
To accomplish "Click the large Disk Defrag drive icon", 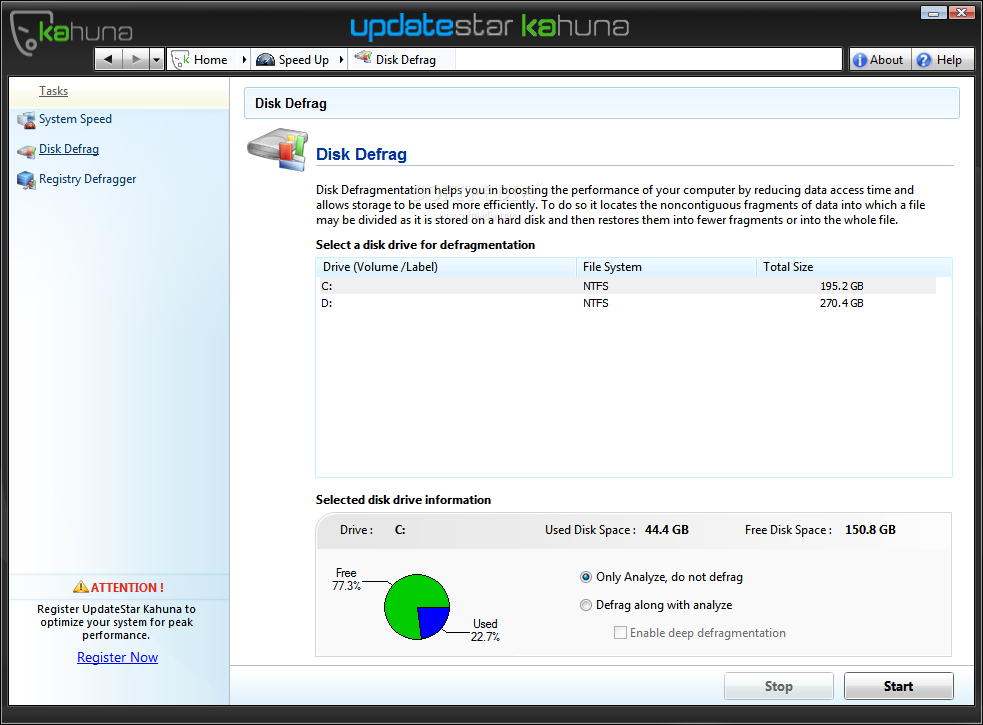I will 278,149.
